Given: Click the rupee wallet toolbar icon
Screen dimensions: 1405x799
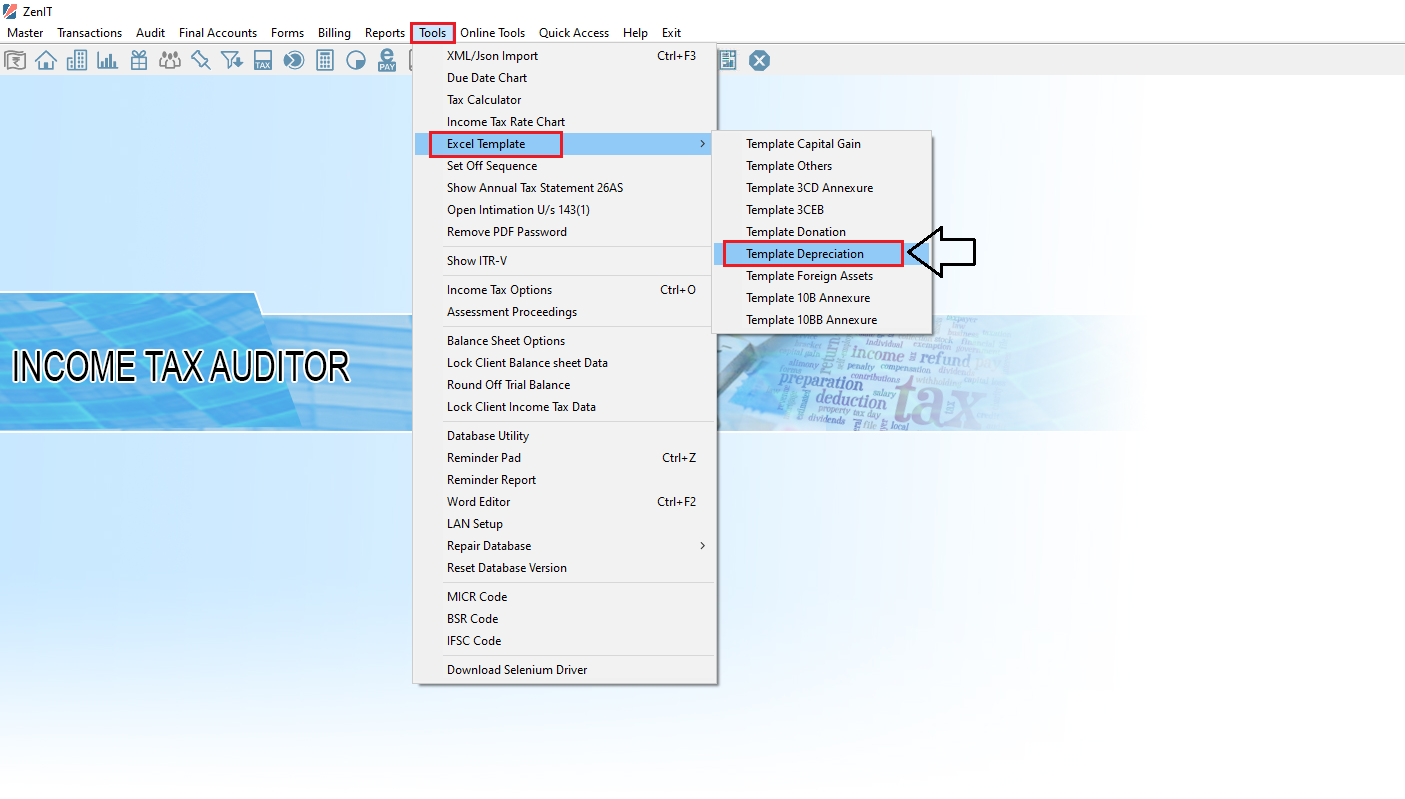Looking at the screenshot, I should 15,61.
